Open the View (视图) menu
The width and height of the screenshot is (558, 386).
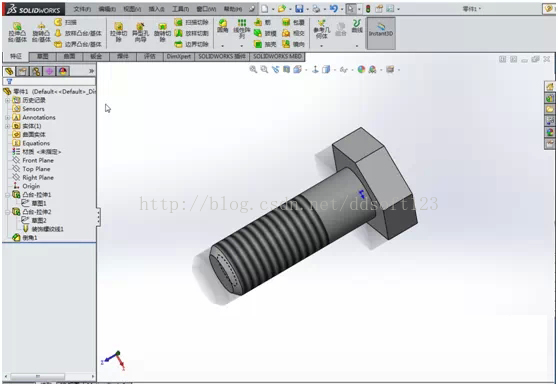pos(132,9)
